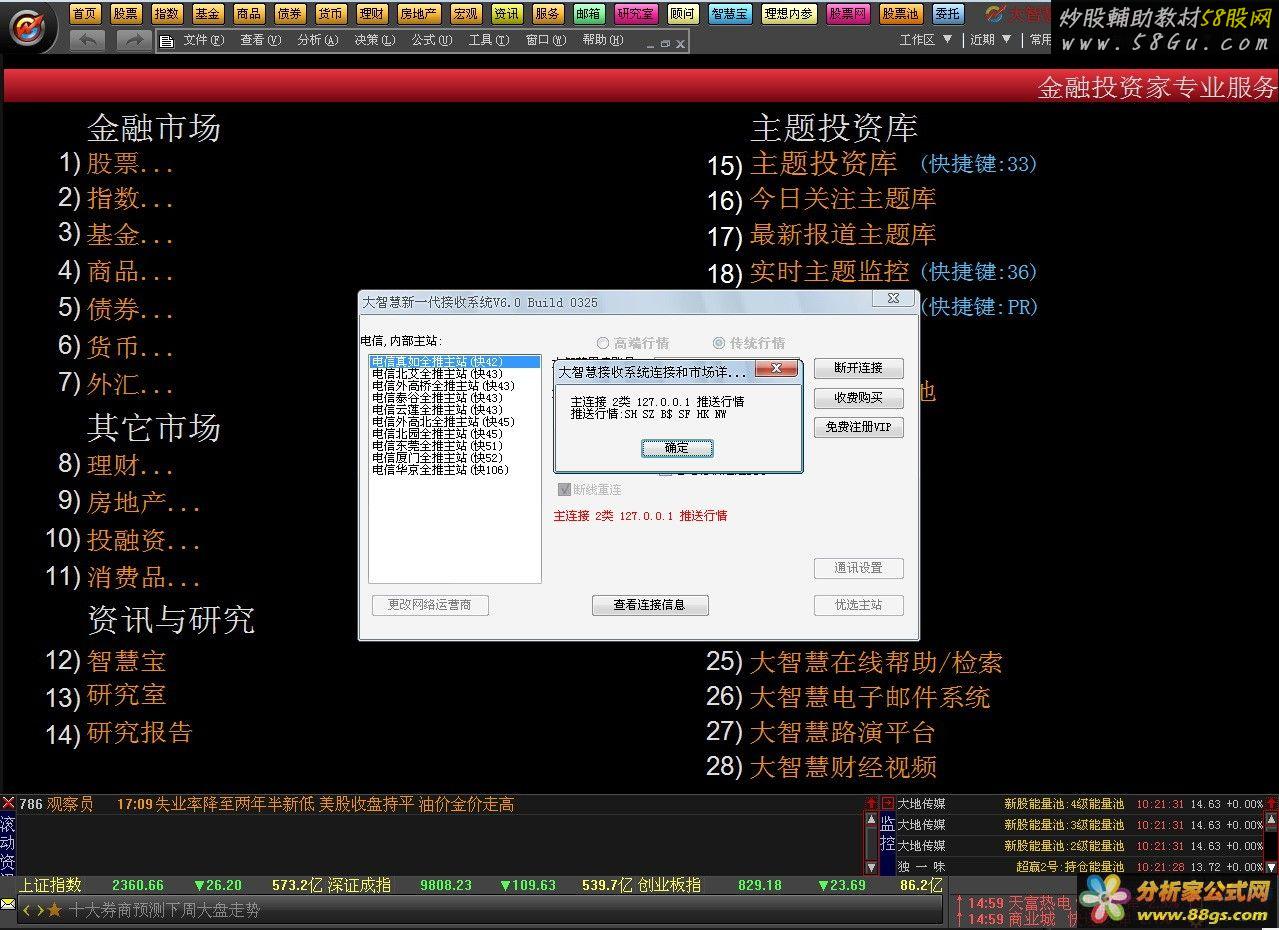The height and width of the screenshot is (930, 1279).
Task: Open the 研究报告 link
Action: [x=139, y=732]
